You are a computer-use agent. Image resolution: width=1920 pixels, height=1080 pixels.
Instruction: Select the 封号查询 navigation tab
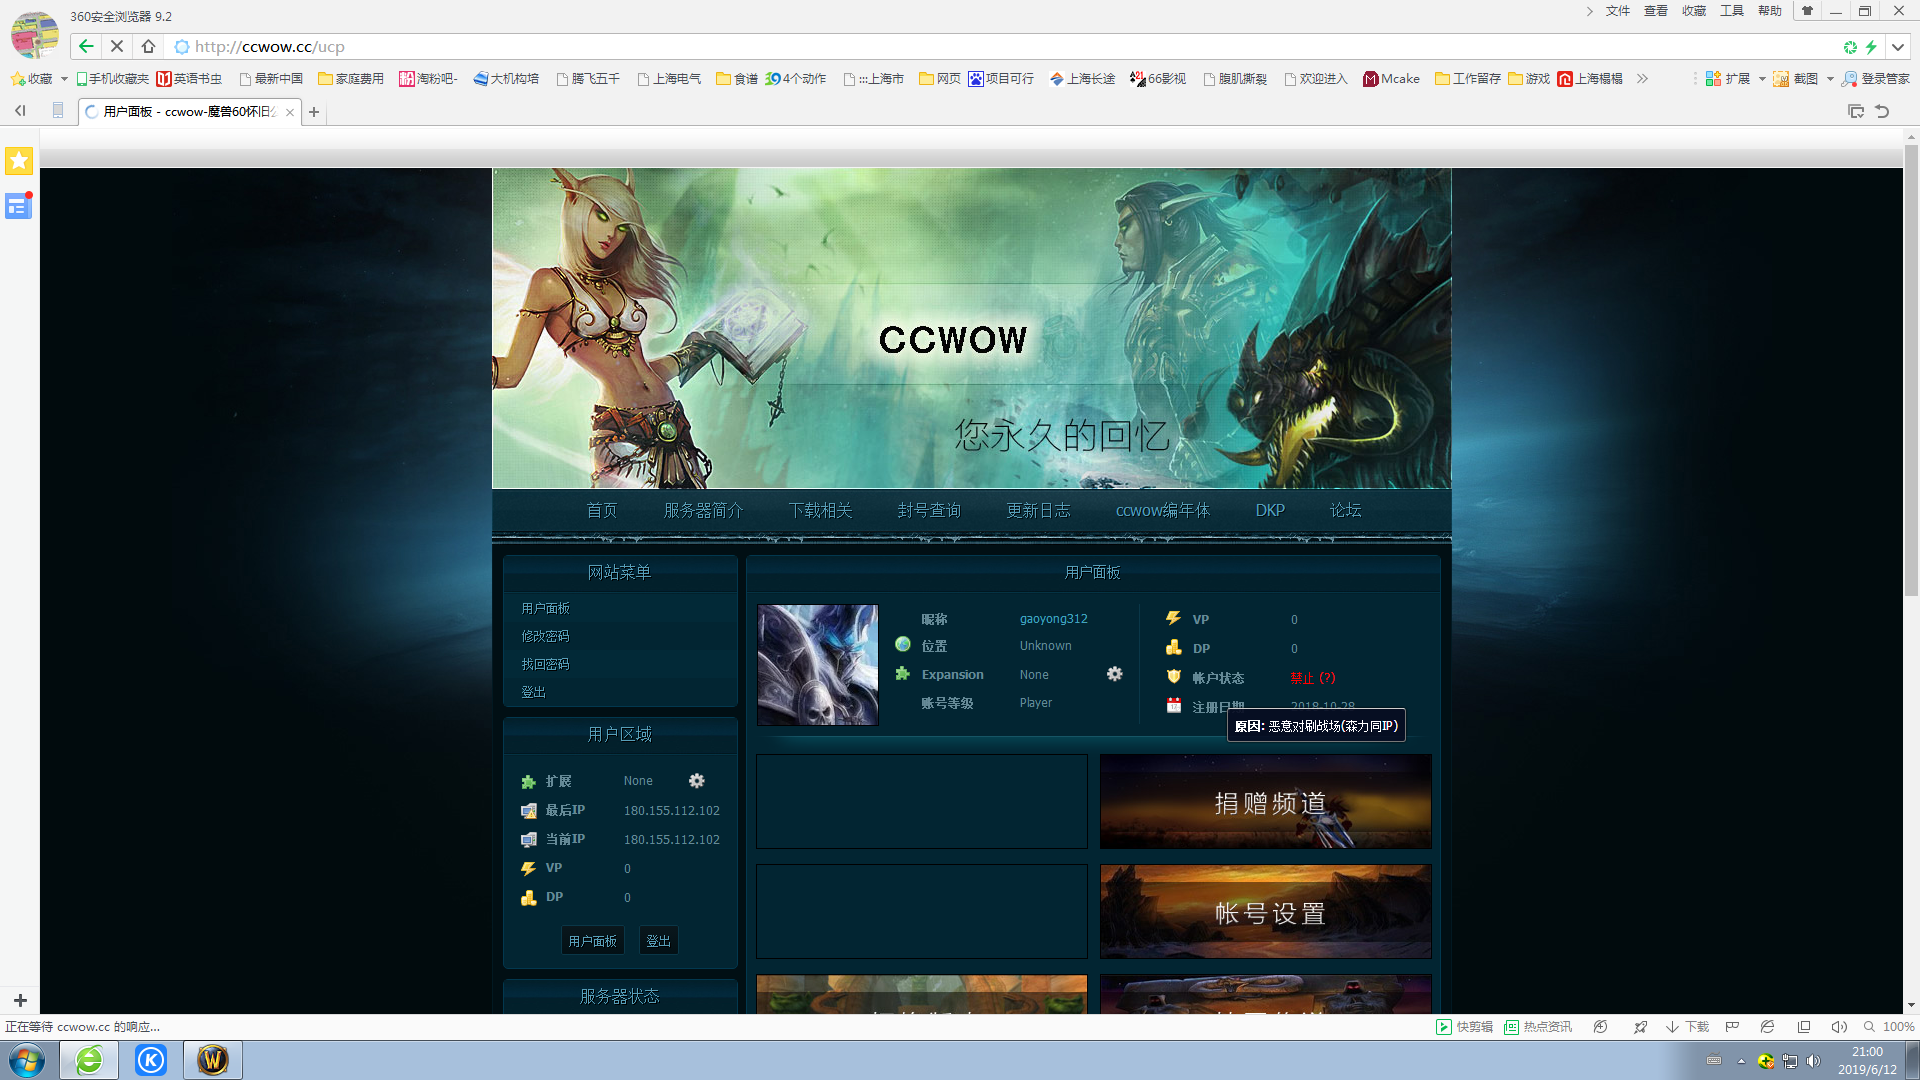click(x=928, y=510)
